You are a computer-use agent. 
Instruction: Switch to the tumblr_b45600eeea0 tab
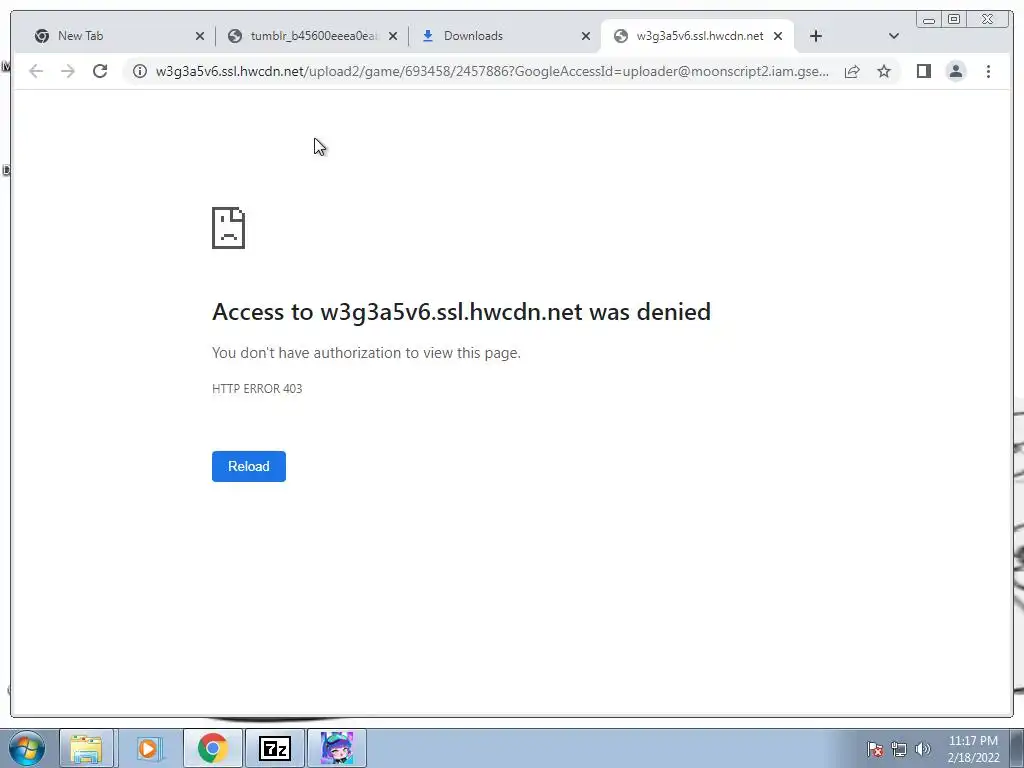[313, 36]
